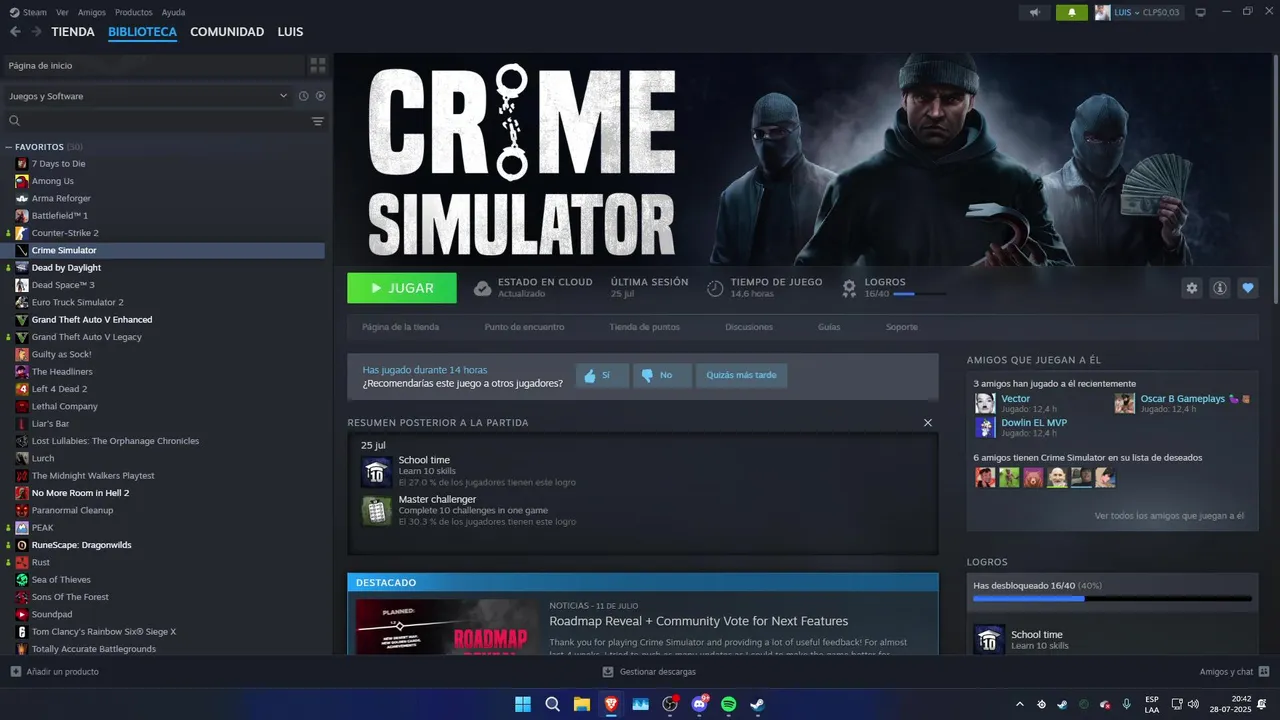Image resolution: width=1280 pixels, height=720 pixels.
Task: Open the Productos menu
Action: coord(134,12)
